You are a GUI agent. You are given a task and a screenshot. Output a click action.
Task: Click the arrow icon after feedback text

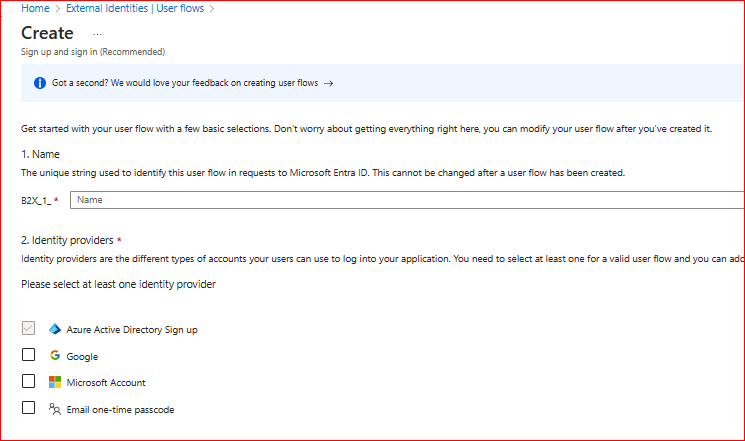point(328,84)
